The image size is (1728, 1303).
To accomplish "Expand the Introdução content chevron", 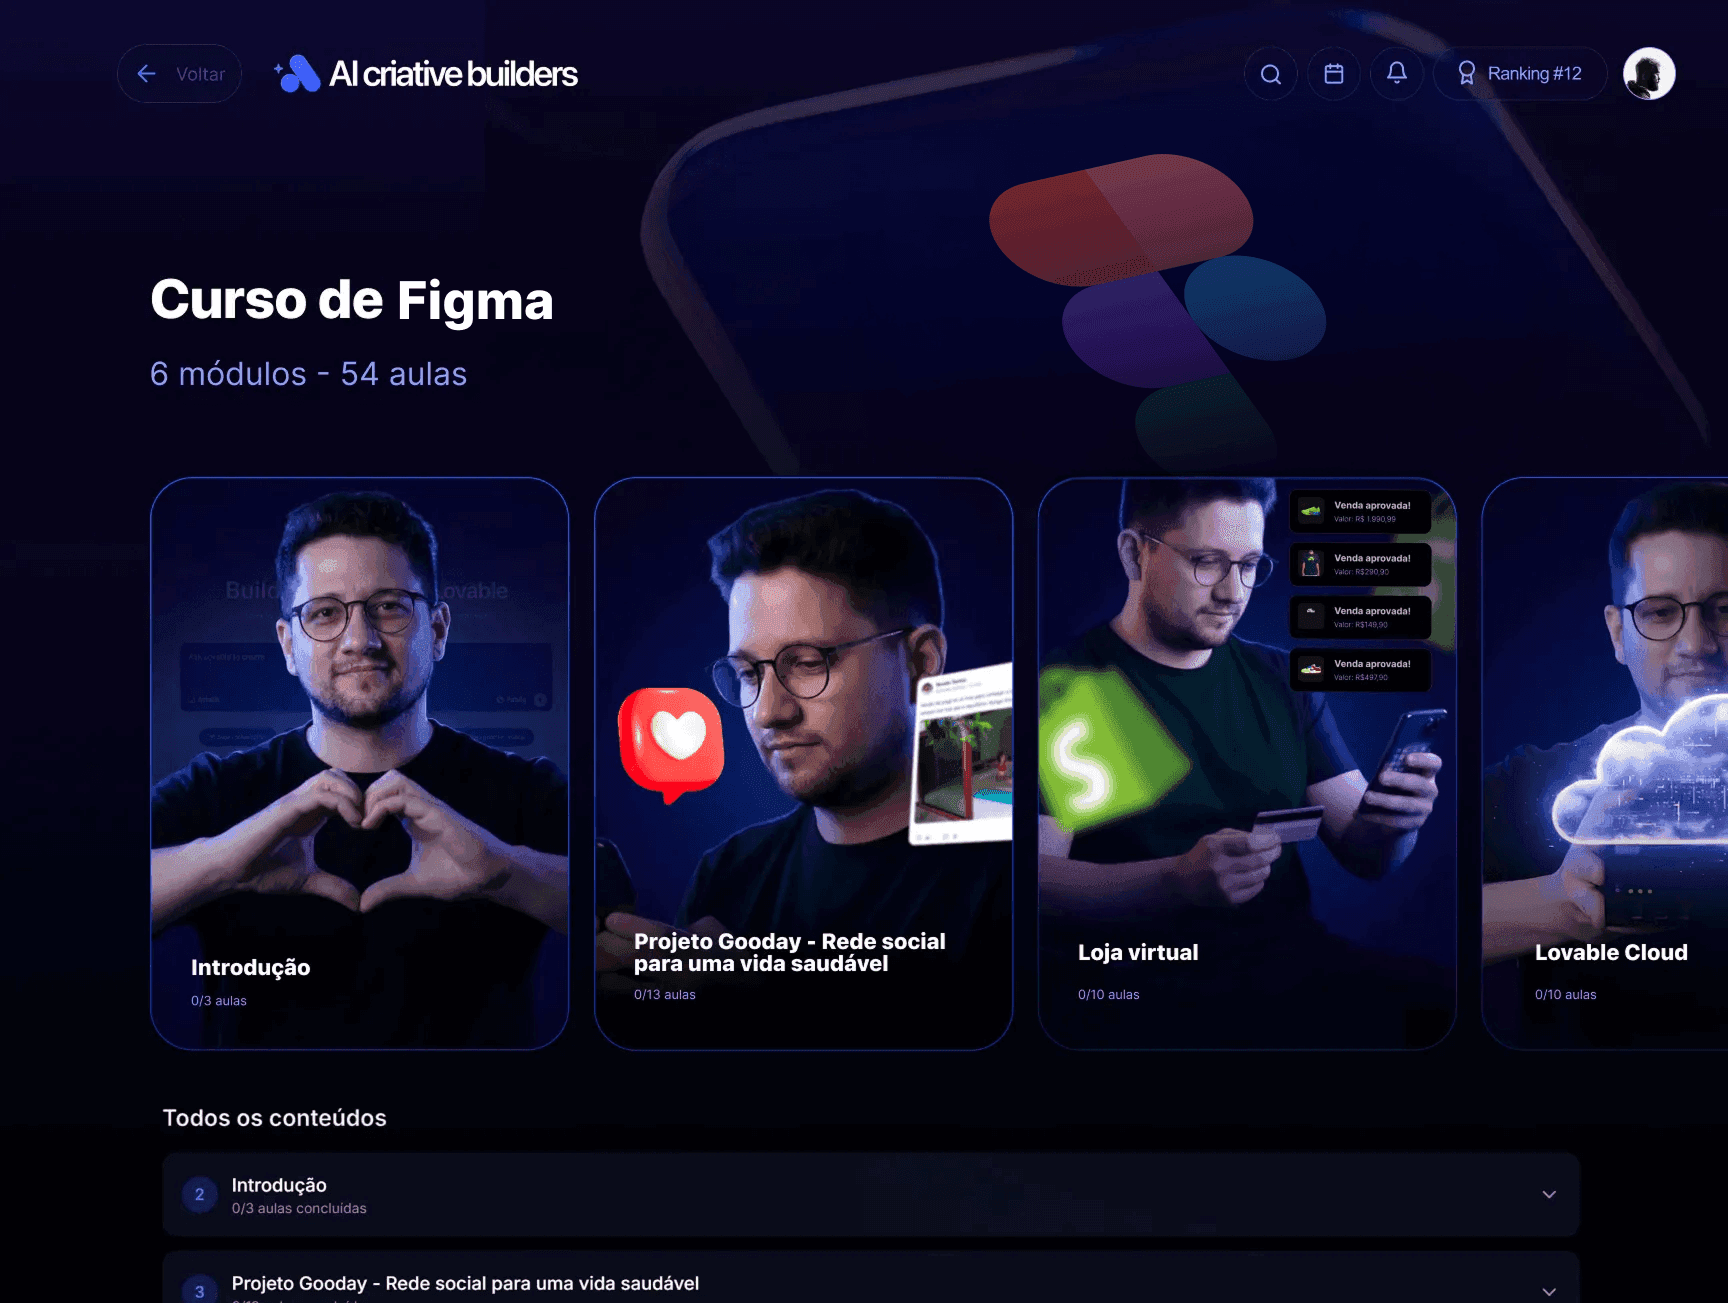I will click(x=1549, y=1195).
